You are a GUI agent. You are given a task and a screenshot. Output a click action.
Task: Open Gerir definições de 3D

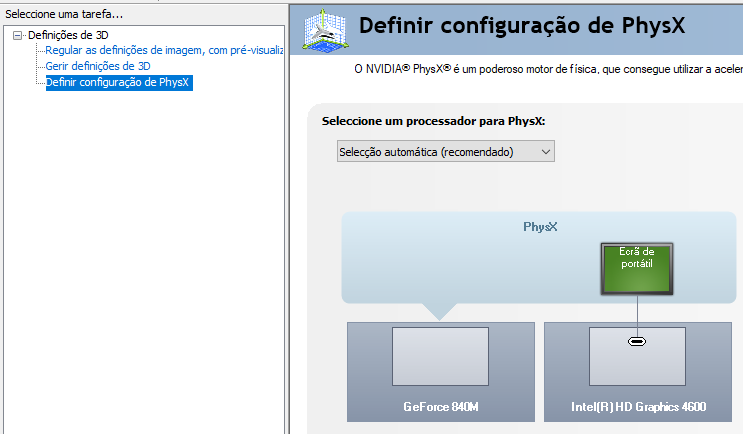coord(98,66)
